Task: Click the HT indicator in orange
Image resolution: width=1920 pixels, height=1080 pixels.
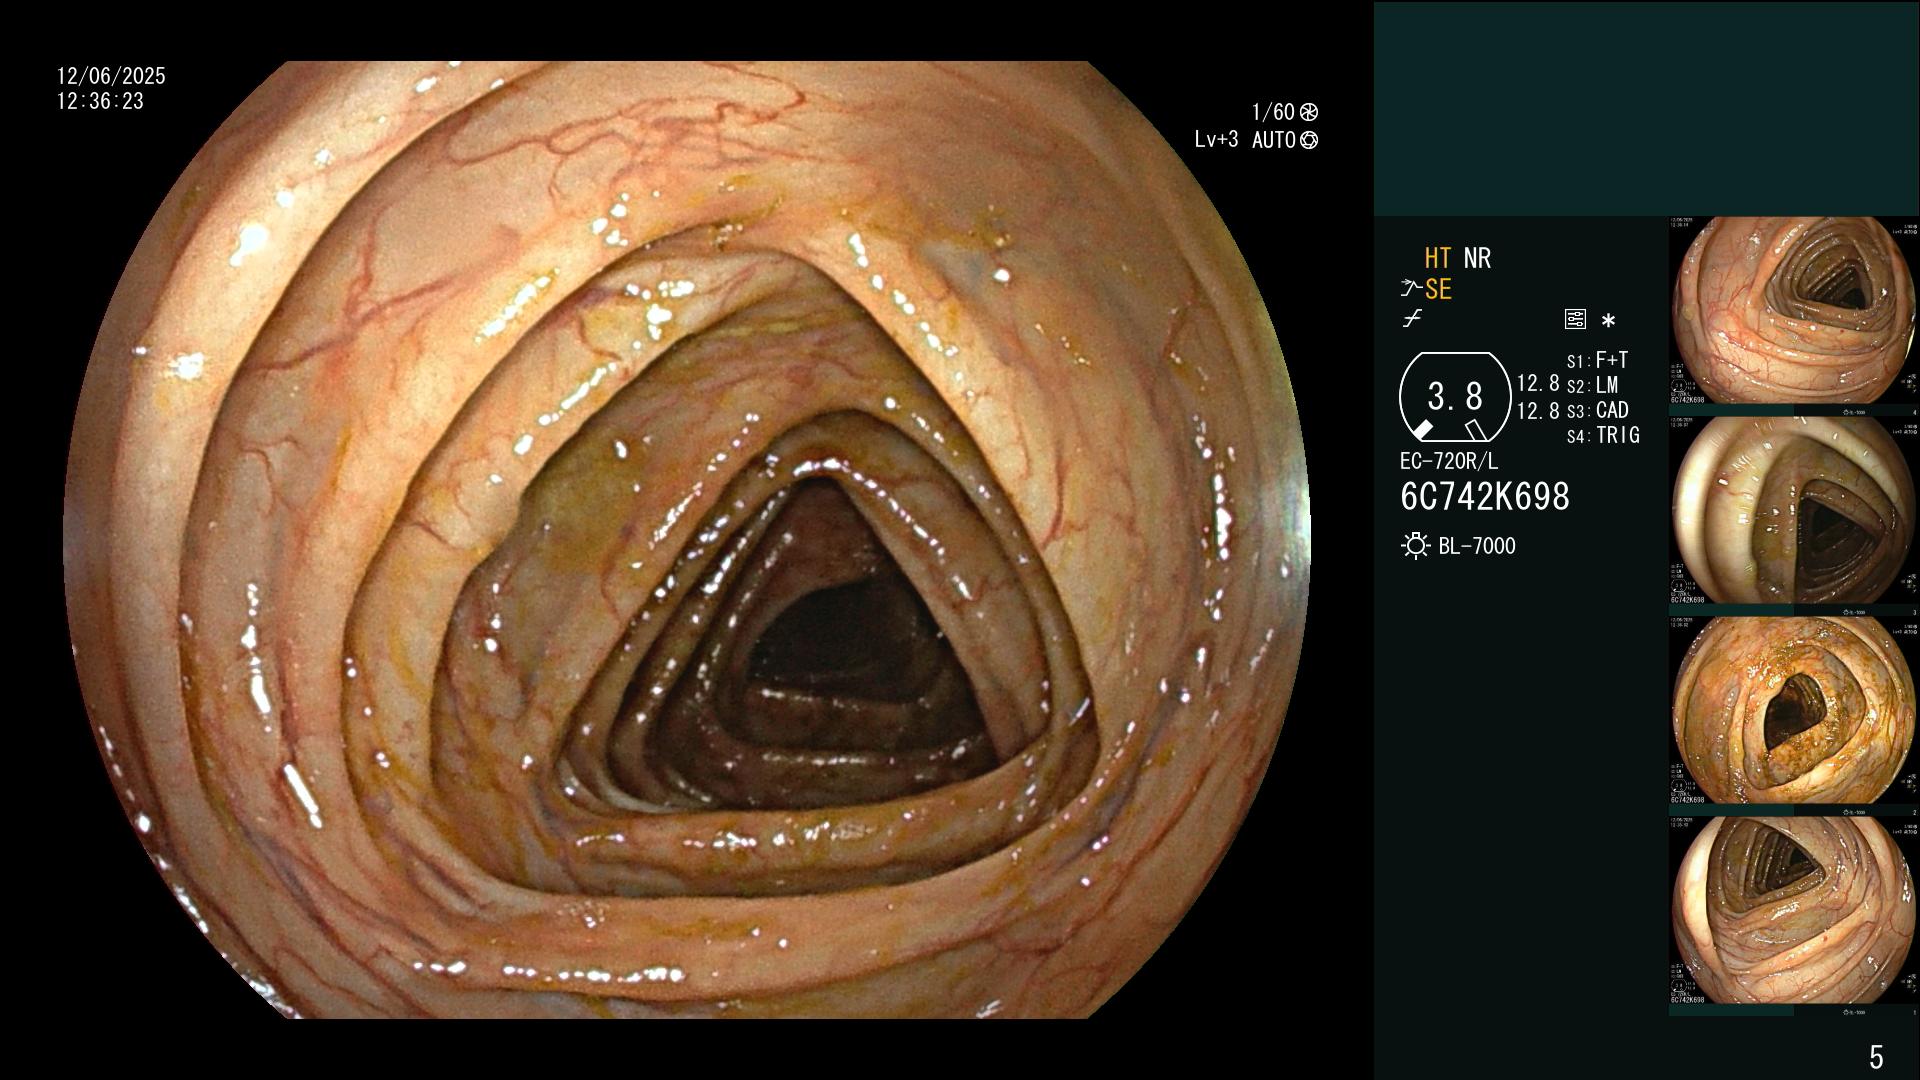Action: (1438, 259)
